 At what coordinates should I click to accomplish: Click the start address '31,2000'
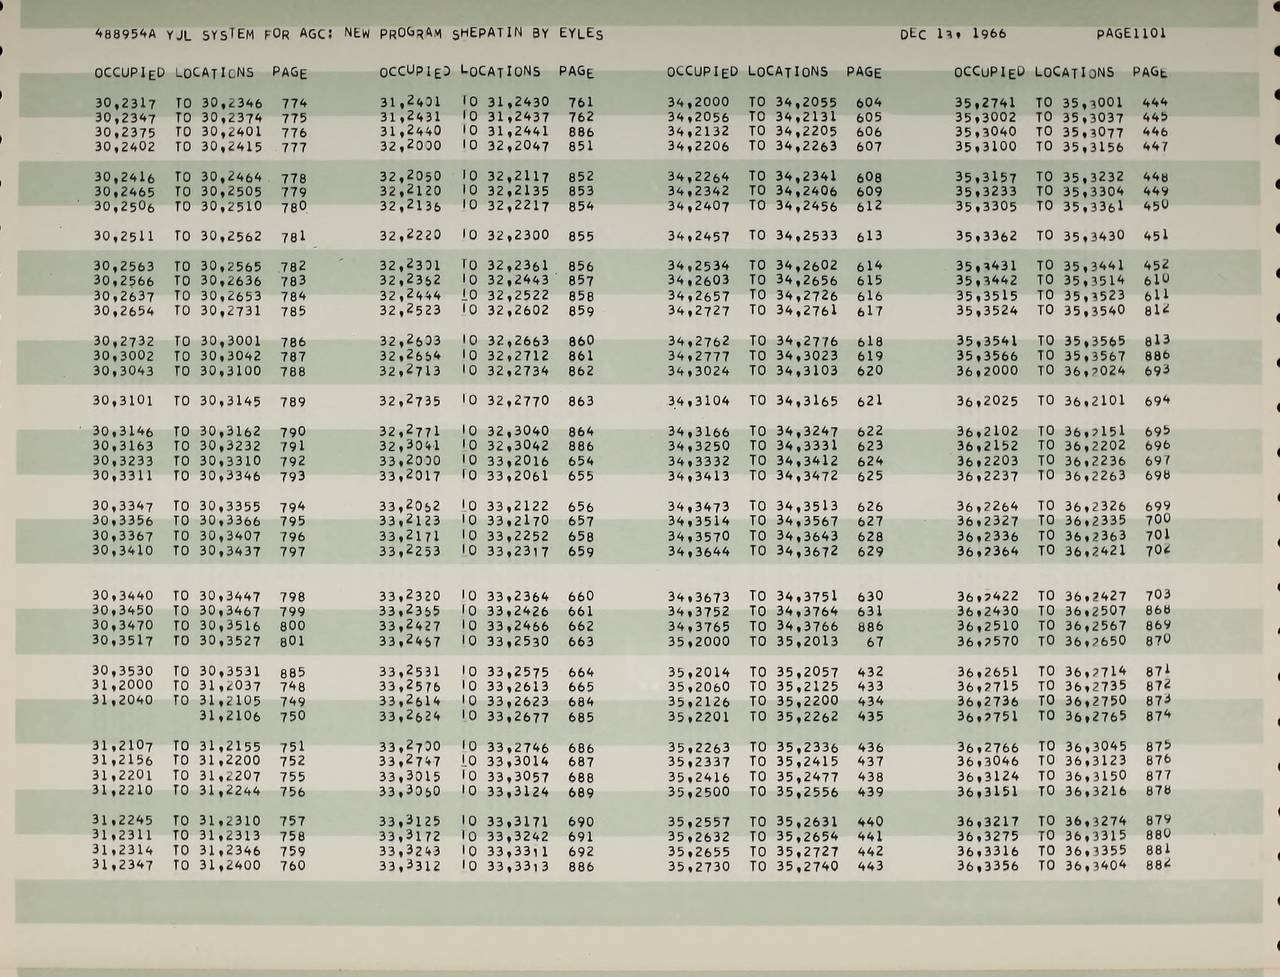pos(123,686)
